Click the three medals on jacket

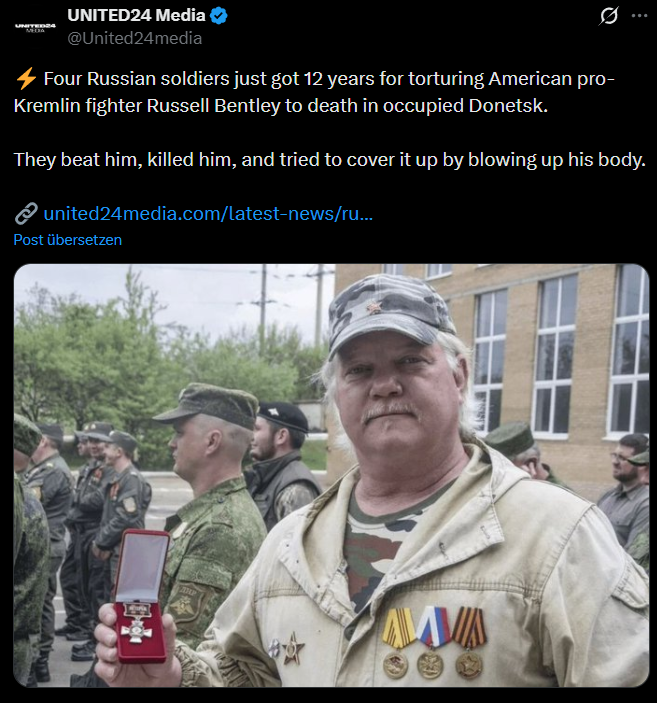[x=434, y=642]
